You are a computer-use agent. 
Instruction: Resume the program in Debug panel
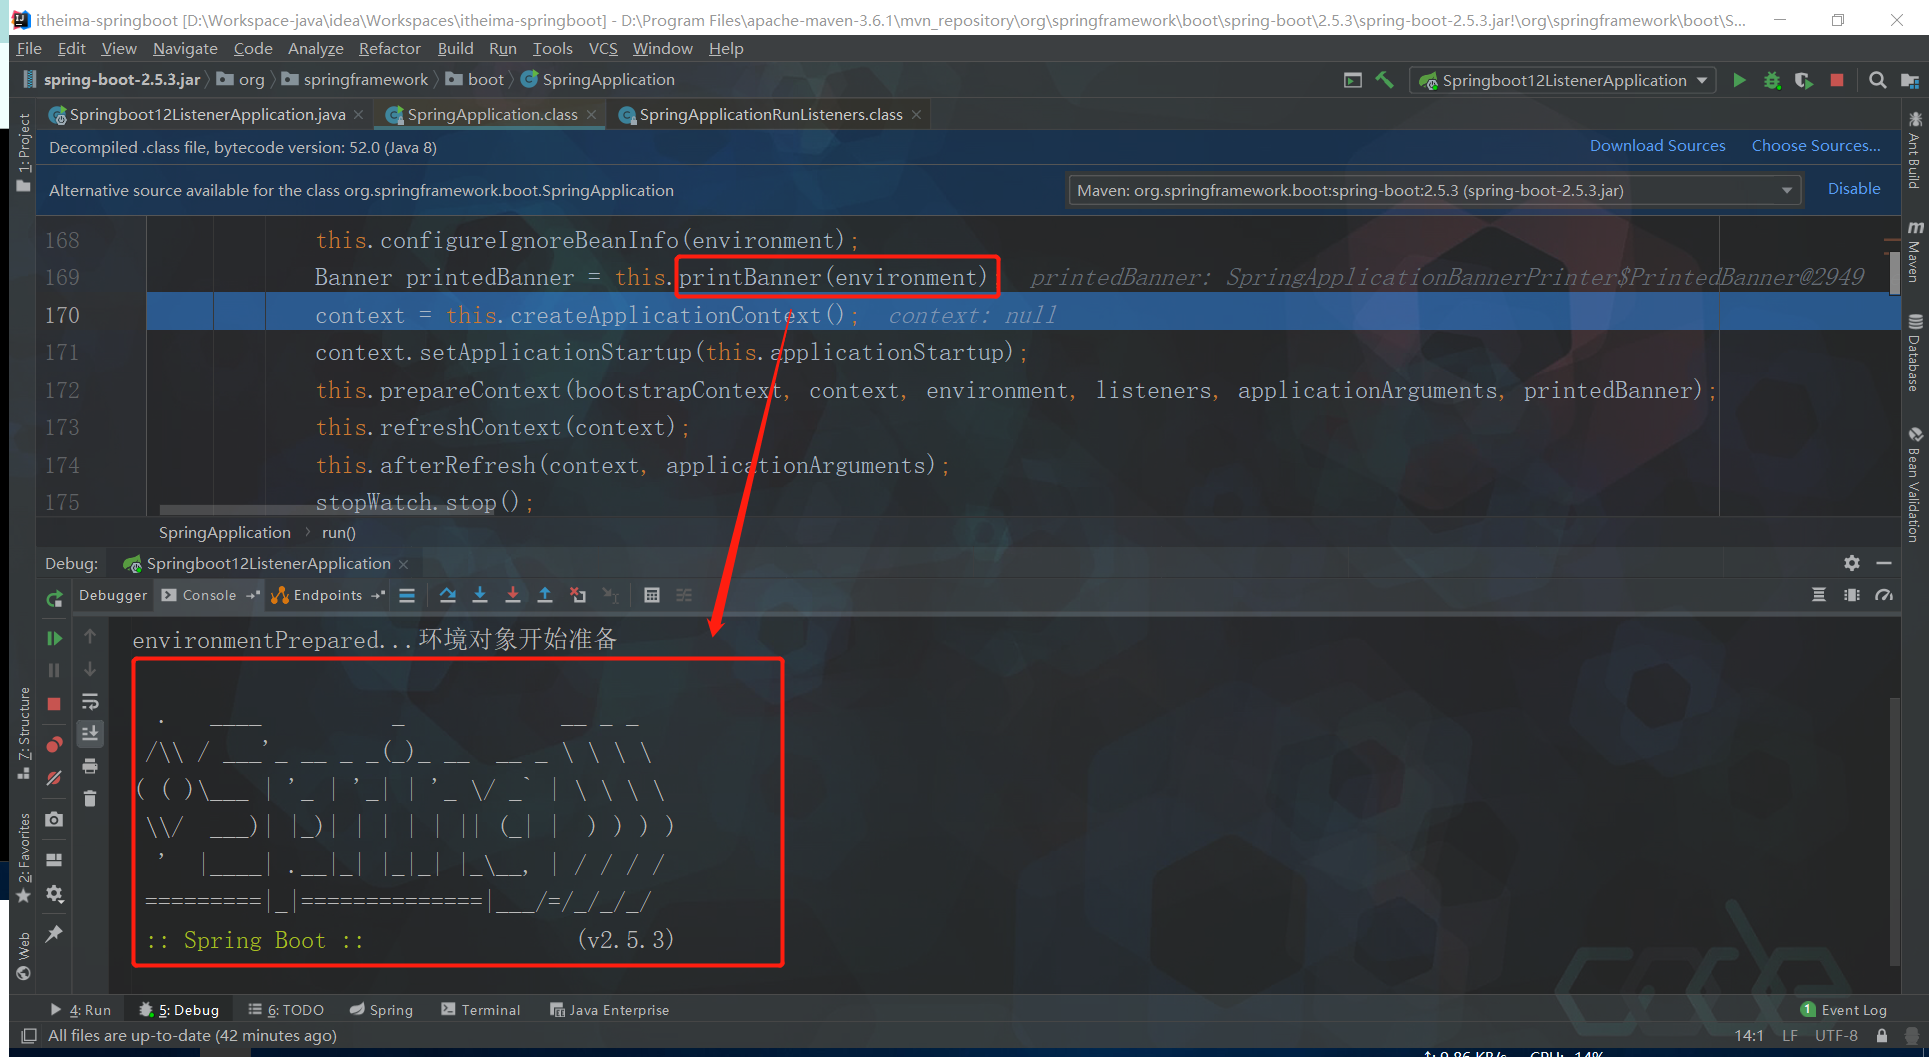click(x=54, y=638)
